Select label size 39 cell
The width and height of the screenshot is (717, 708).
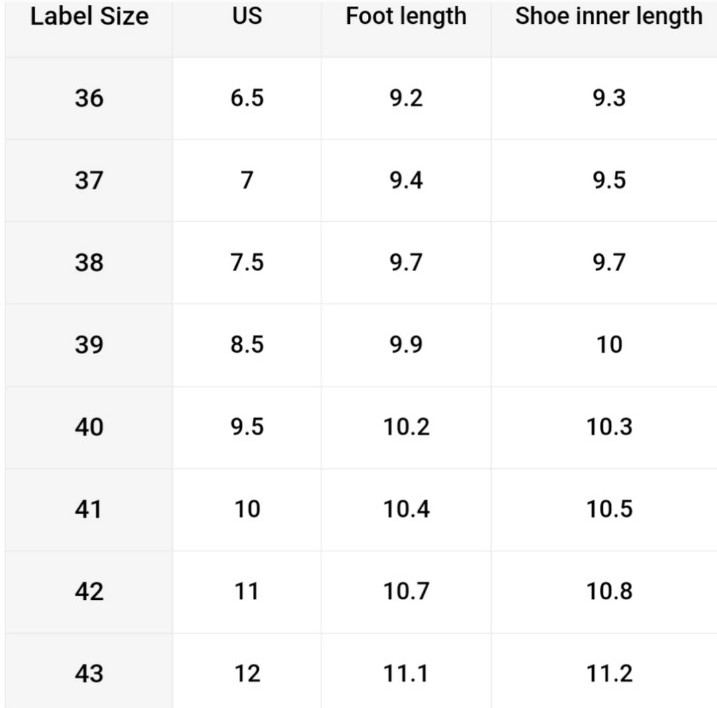(89, 345)
